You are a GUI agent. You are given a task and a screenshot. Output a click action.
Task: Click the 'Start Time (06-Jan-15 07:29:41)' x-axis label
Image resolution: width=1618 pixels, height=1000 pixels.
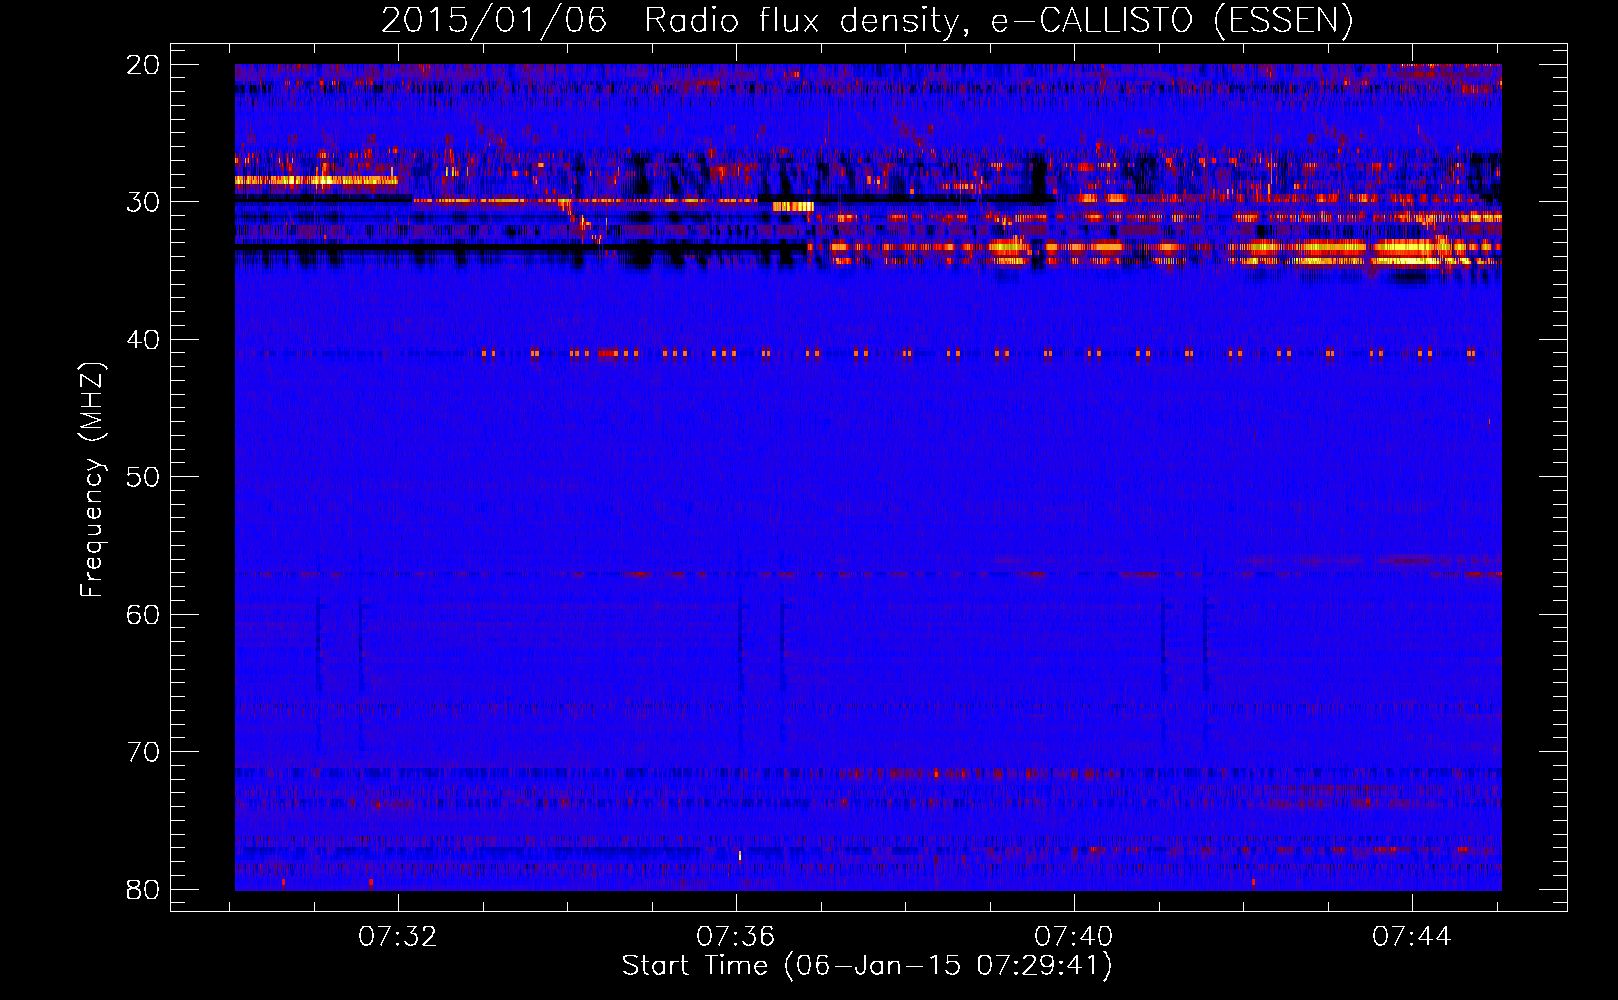click(867, 966)
